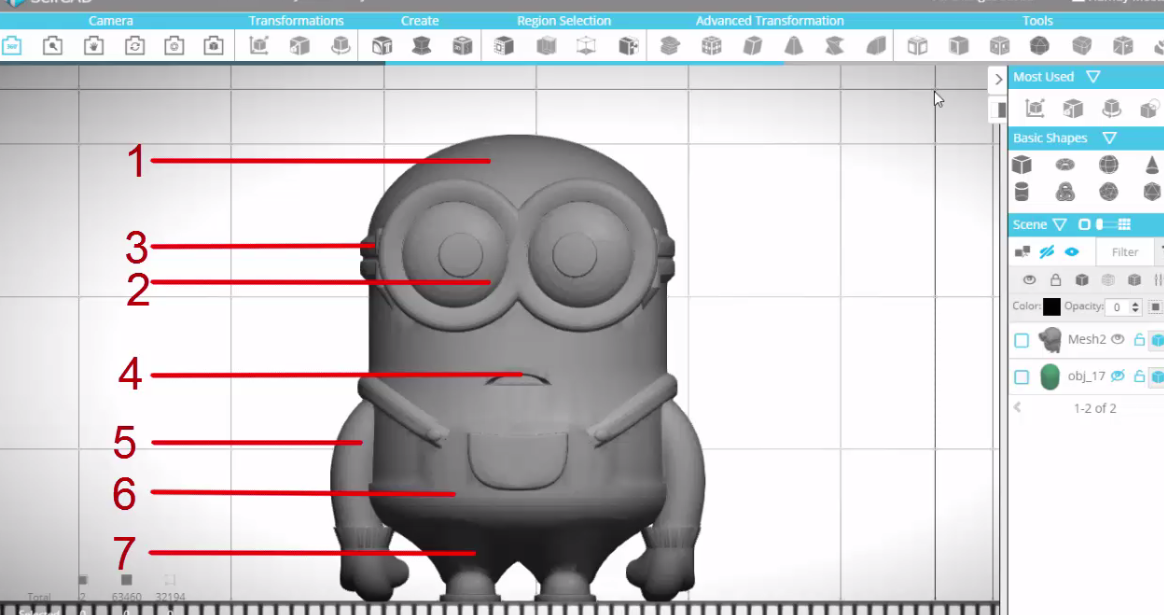The width and height of the screenshot is (1164, 615).
Task: Select the Move tool in Transformations toolbar
Action: [x=259, y=46]
